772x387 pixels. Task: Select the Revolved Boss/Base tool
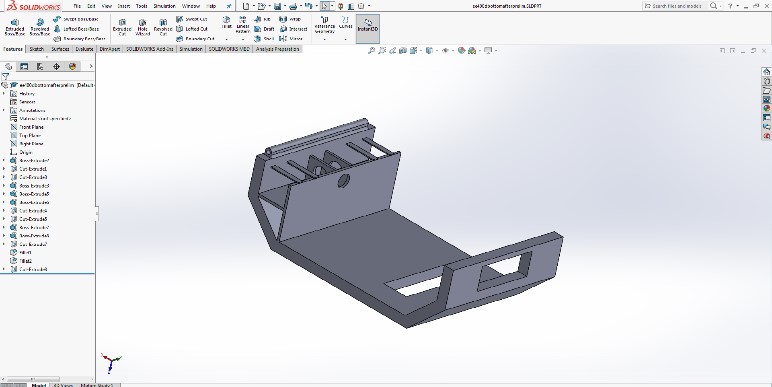coord(40,28)
